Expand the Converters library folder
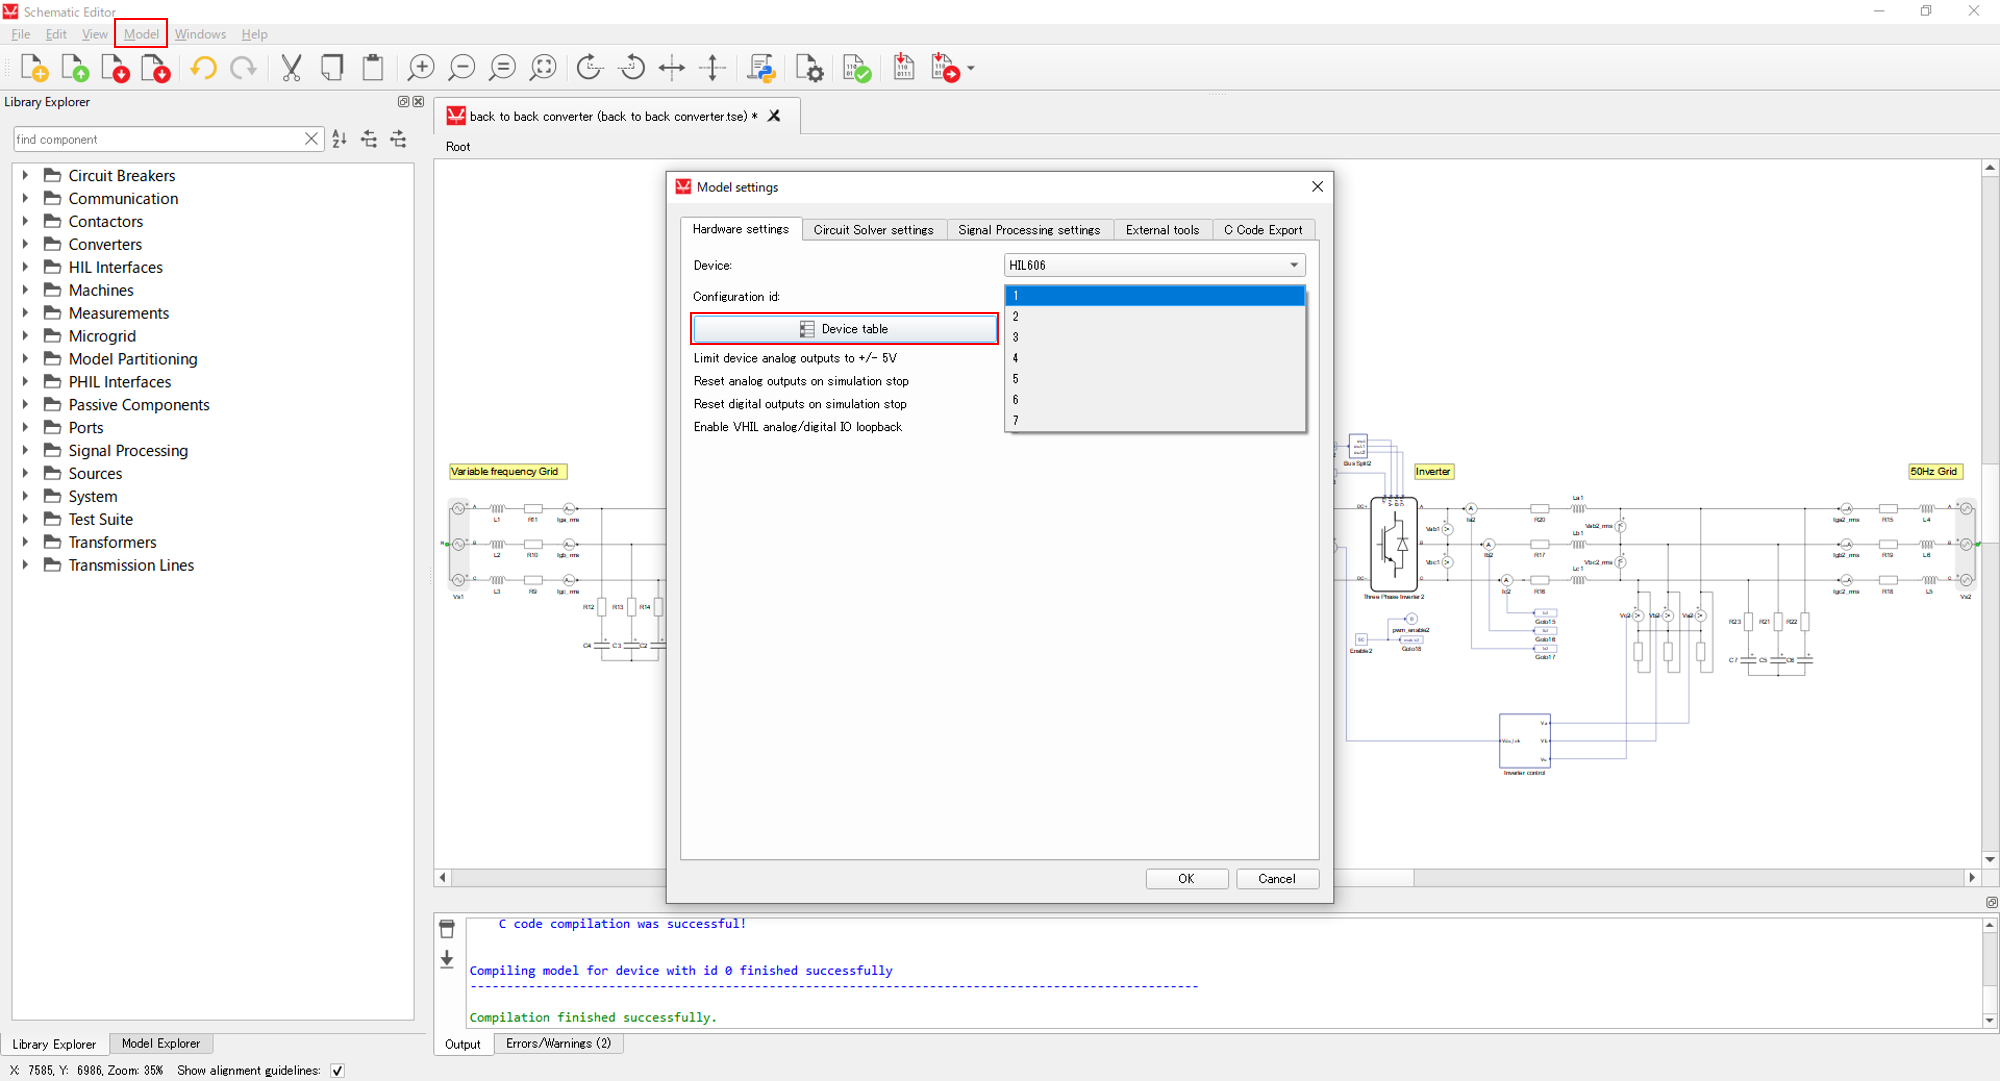 [25, 244]
